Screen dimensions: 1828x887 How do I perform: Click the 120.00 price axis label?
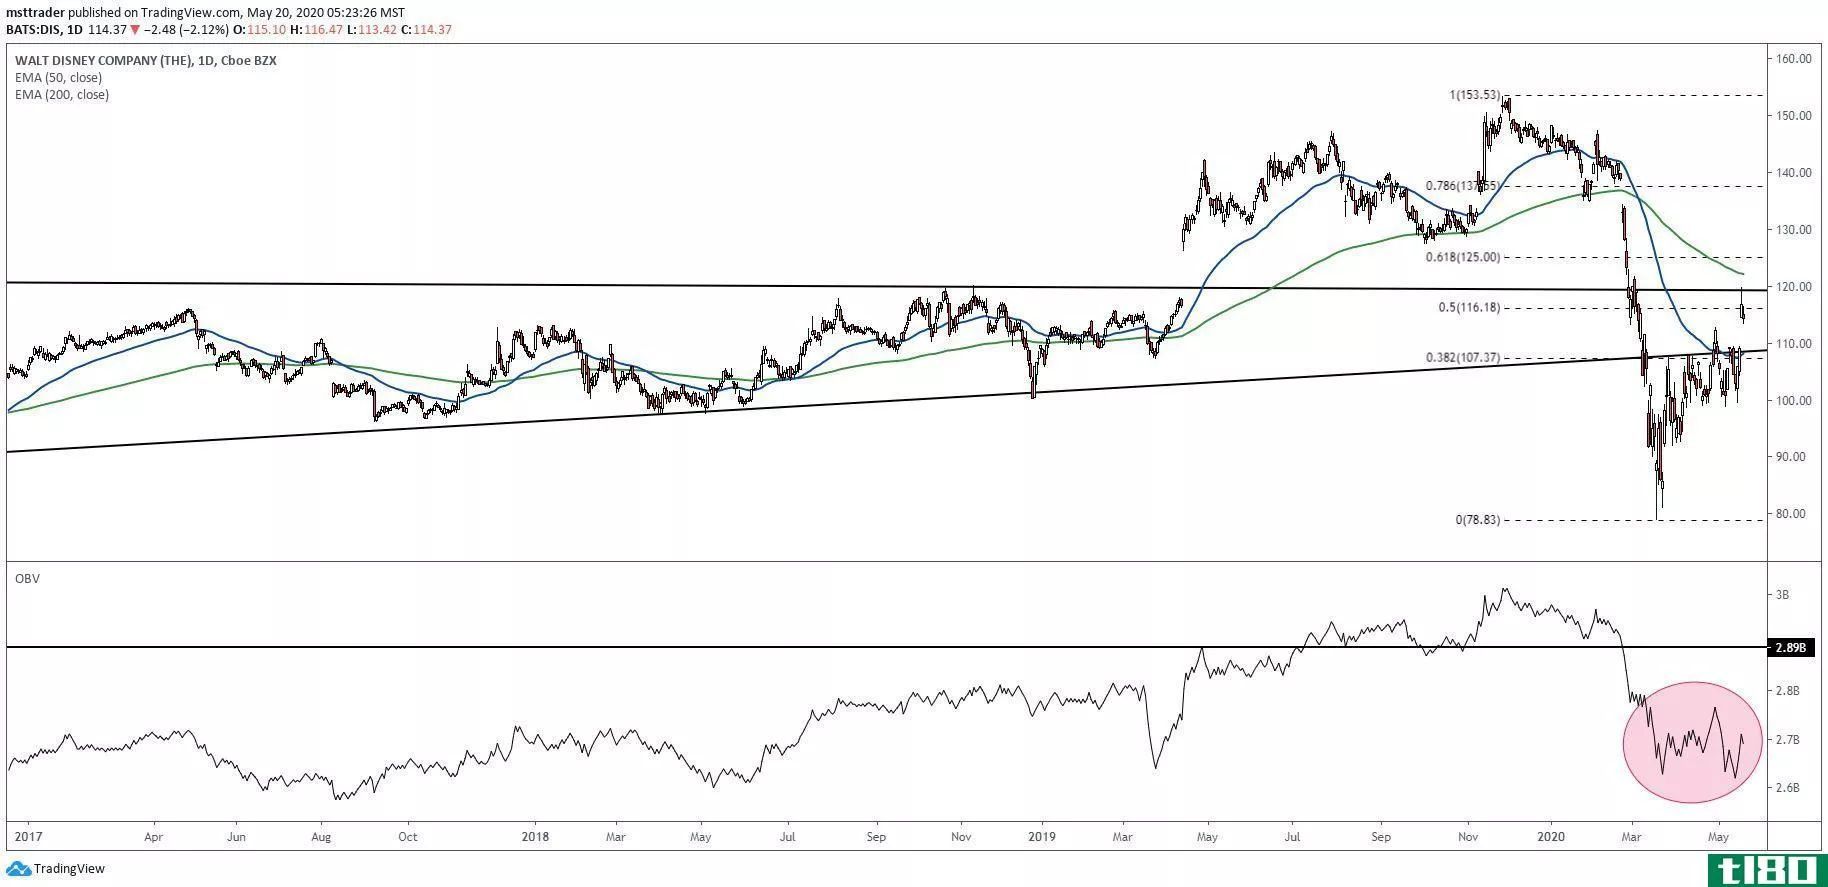pyautogui.click(x=1792, y=287)
